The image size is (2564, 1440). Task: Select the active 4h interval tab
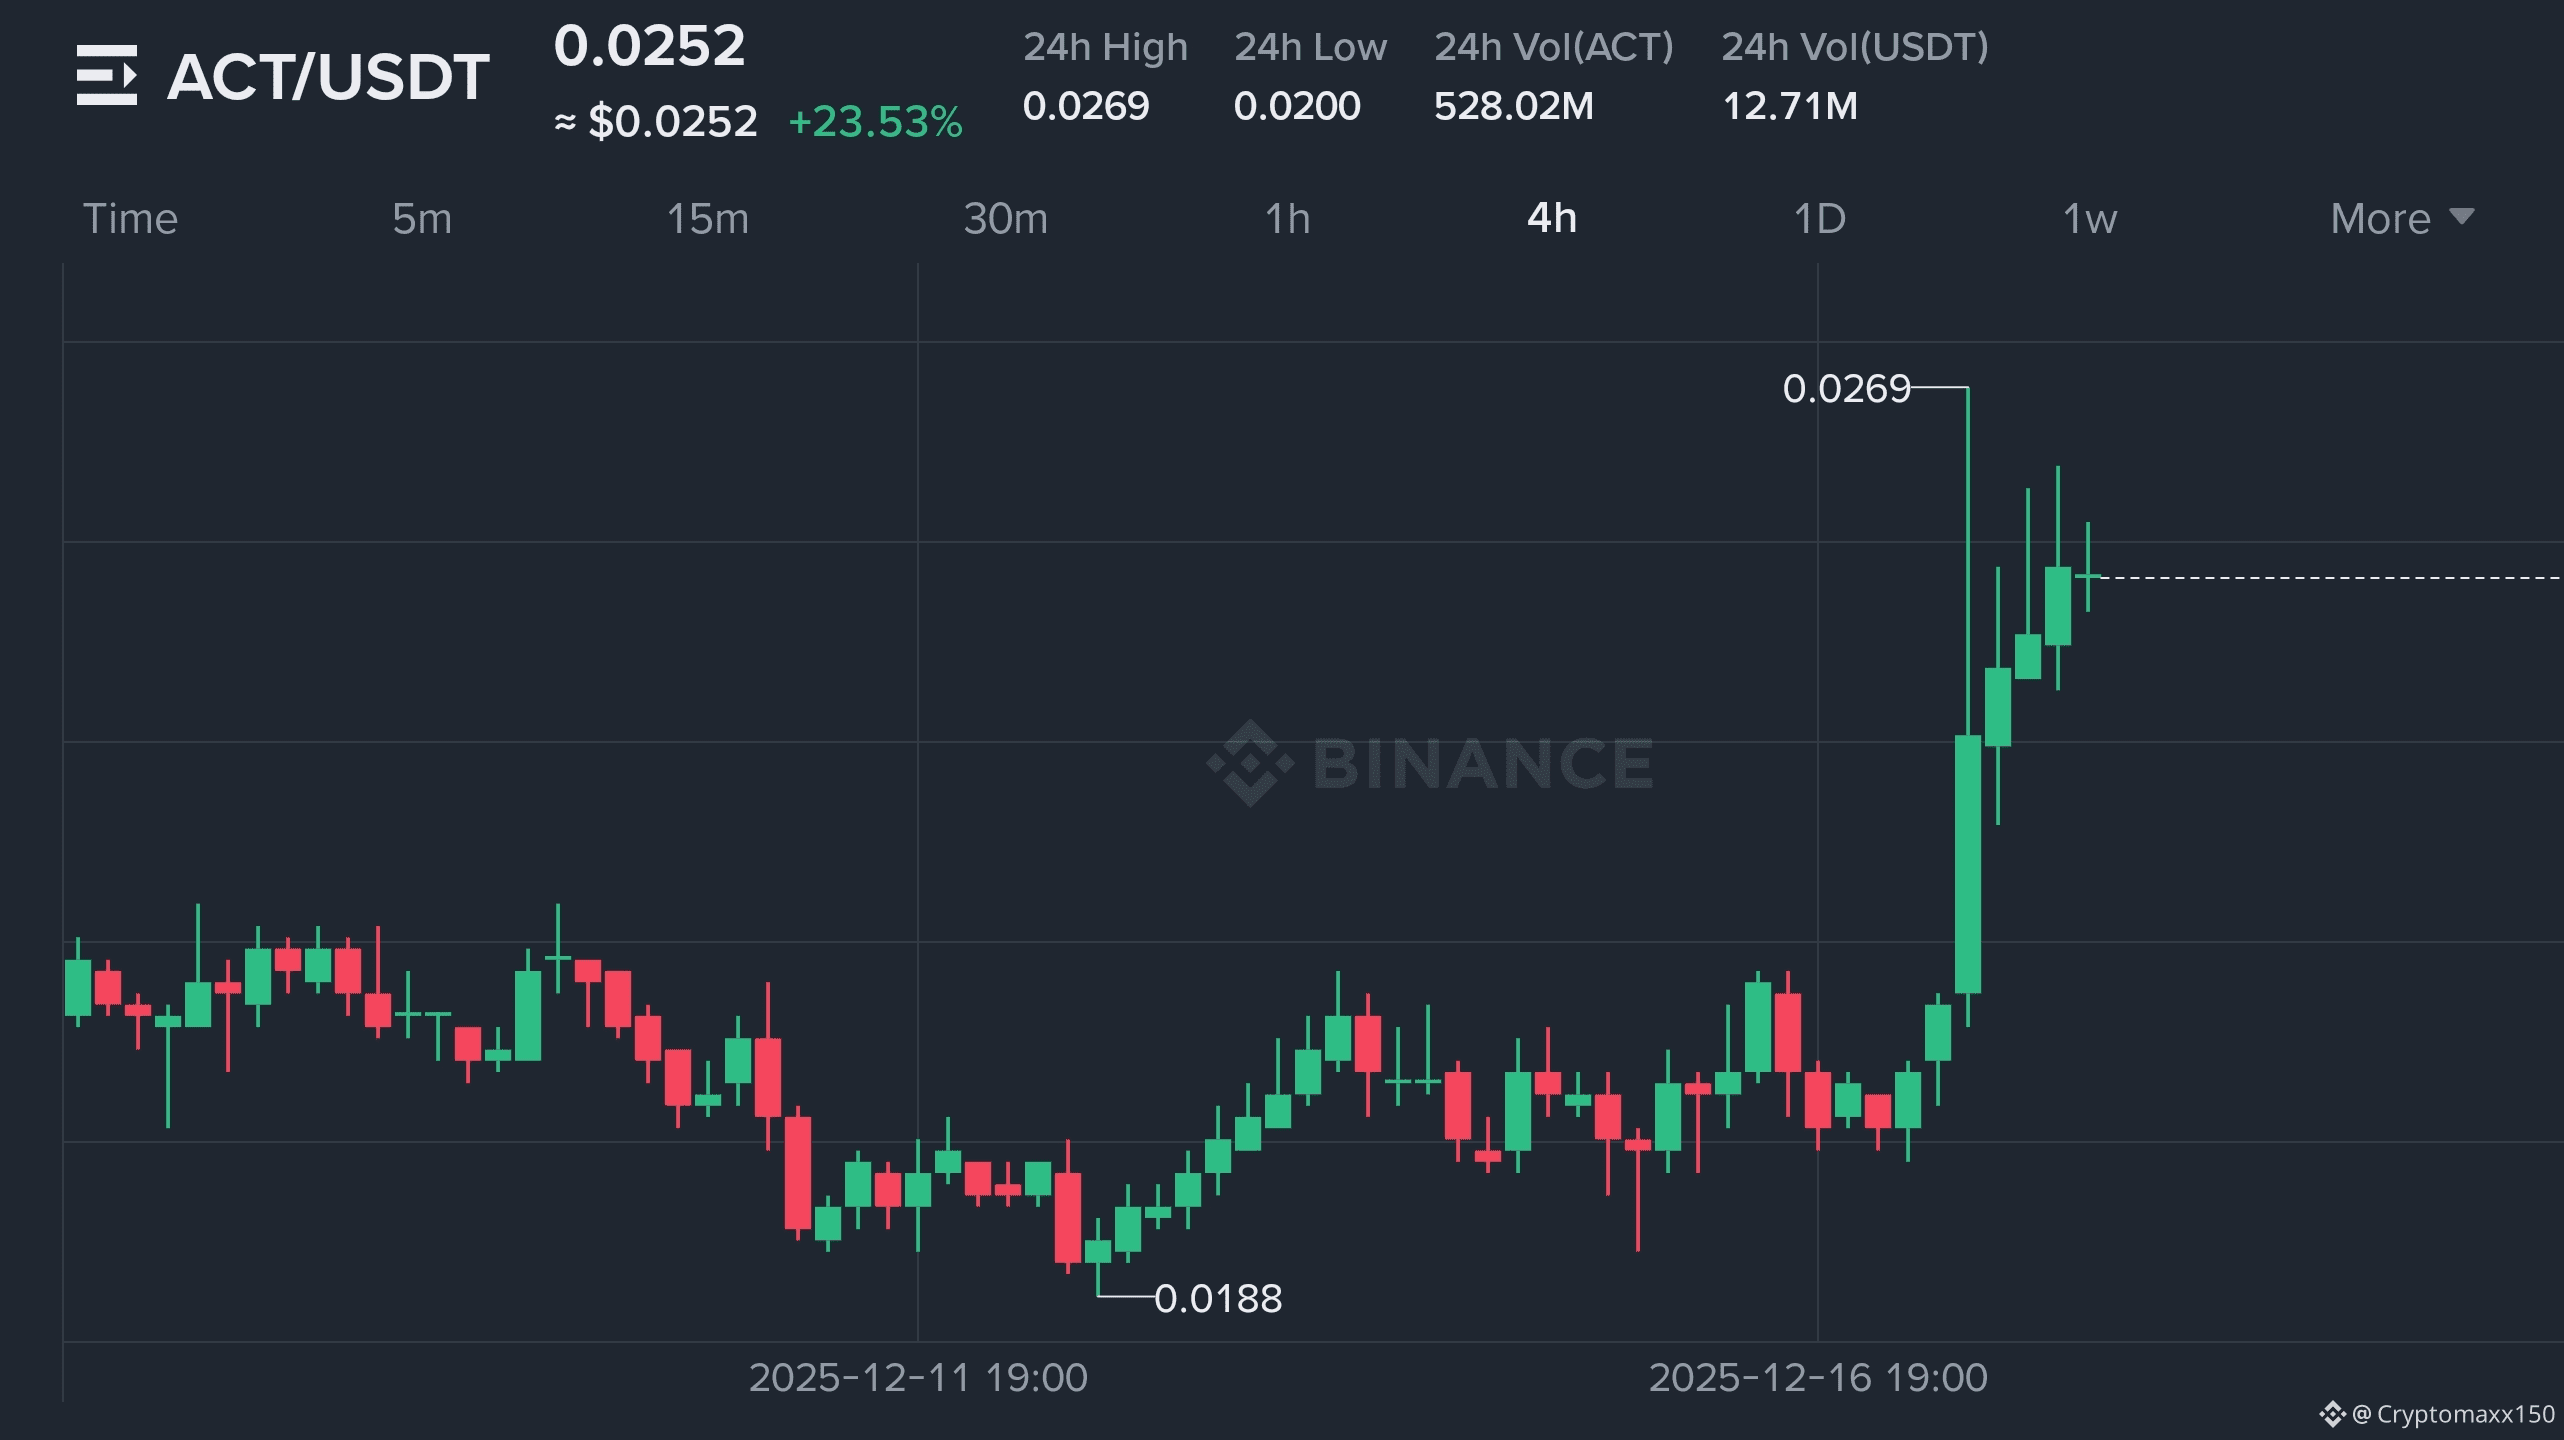1551,219
